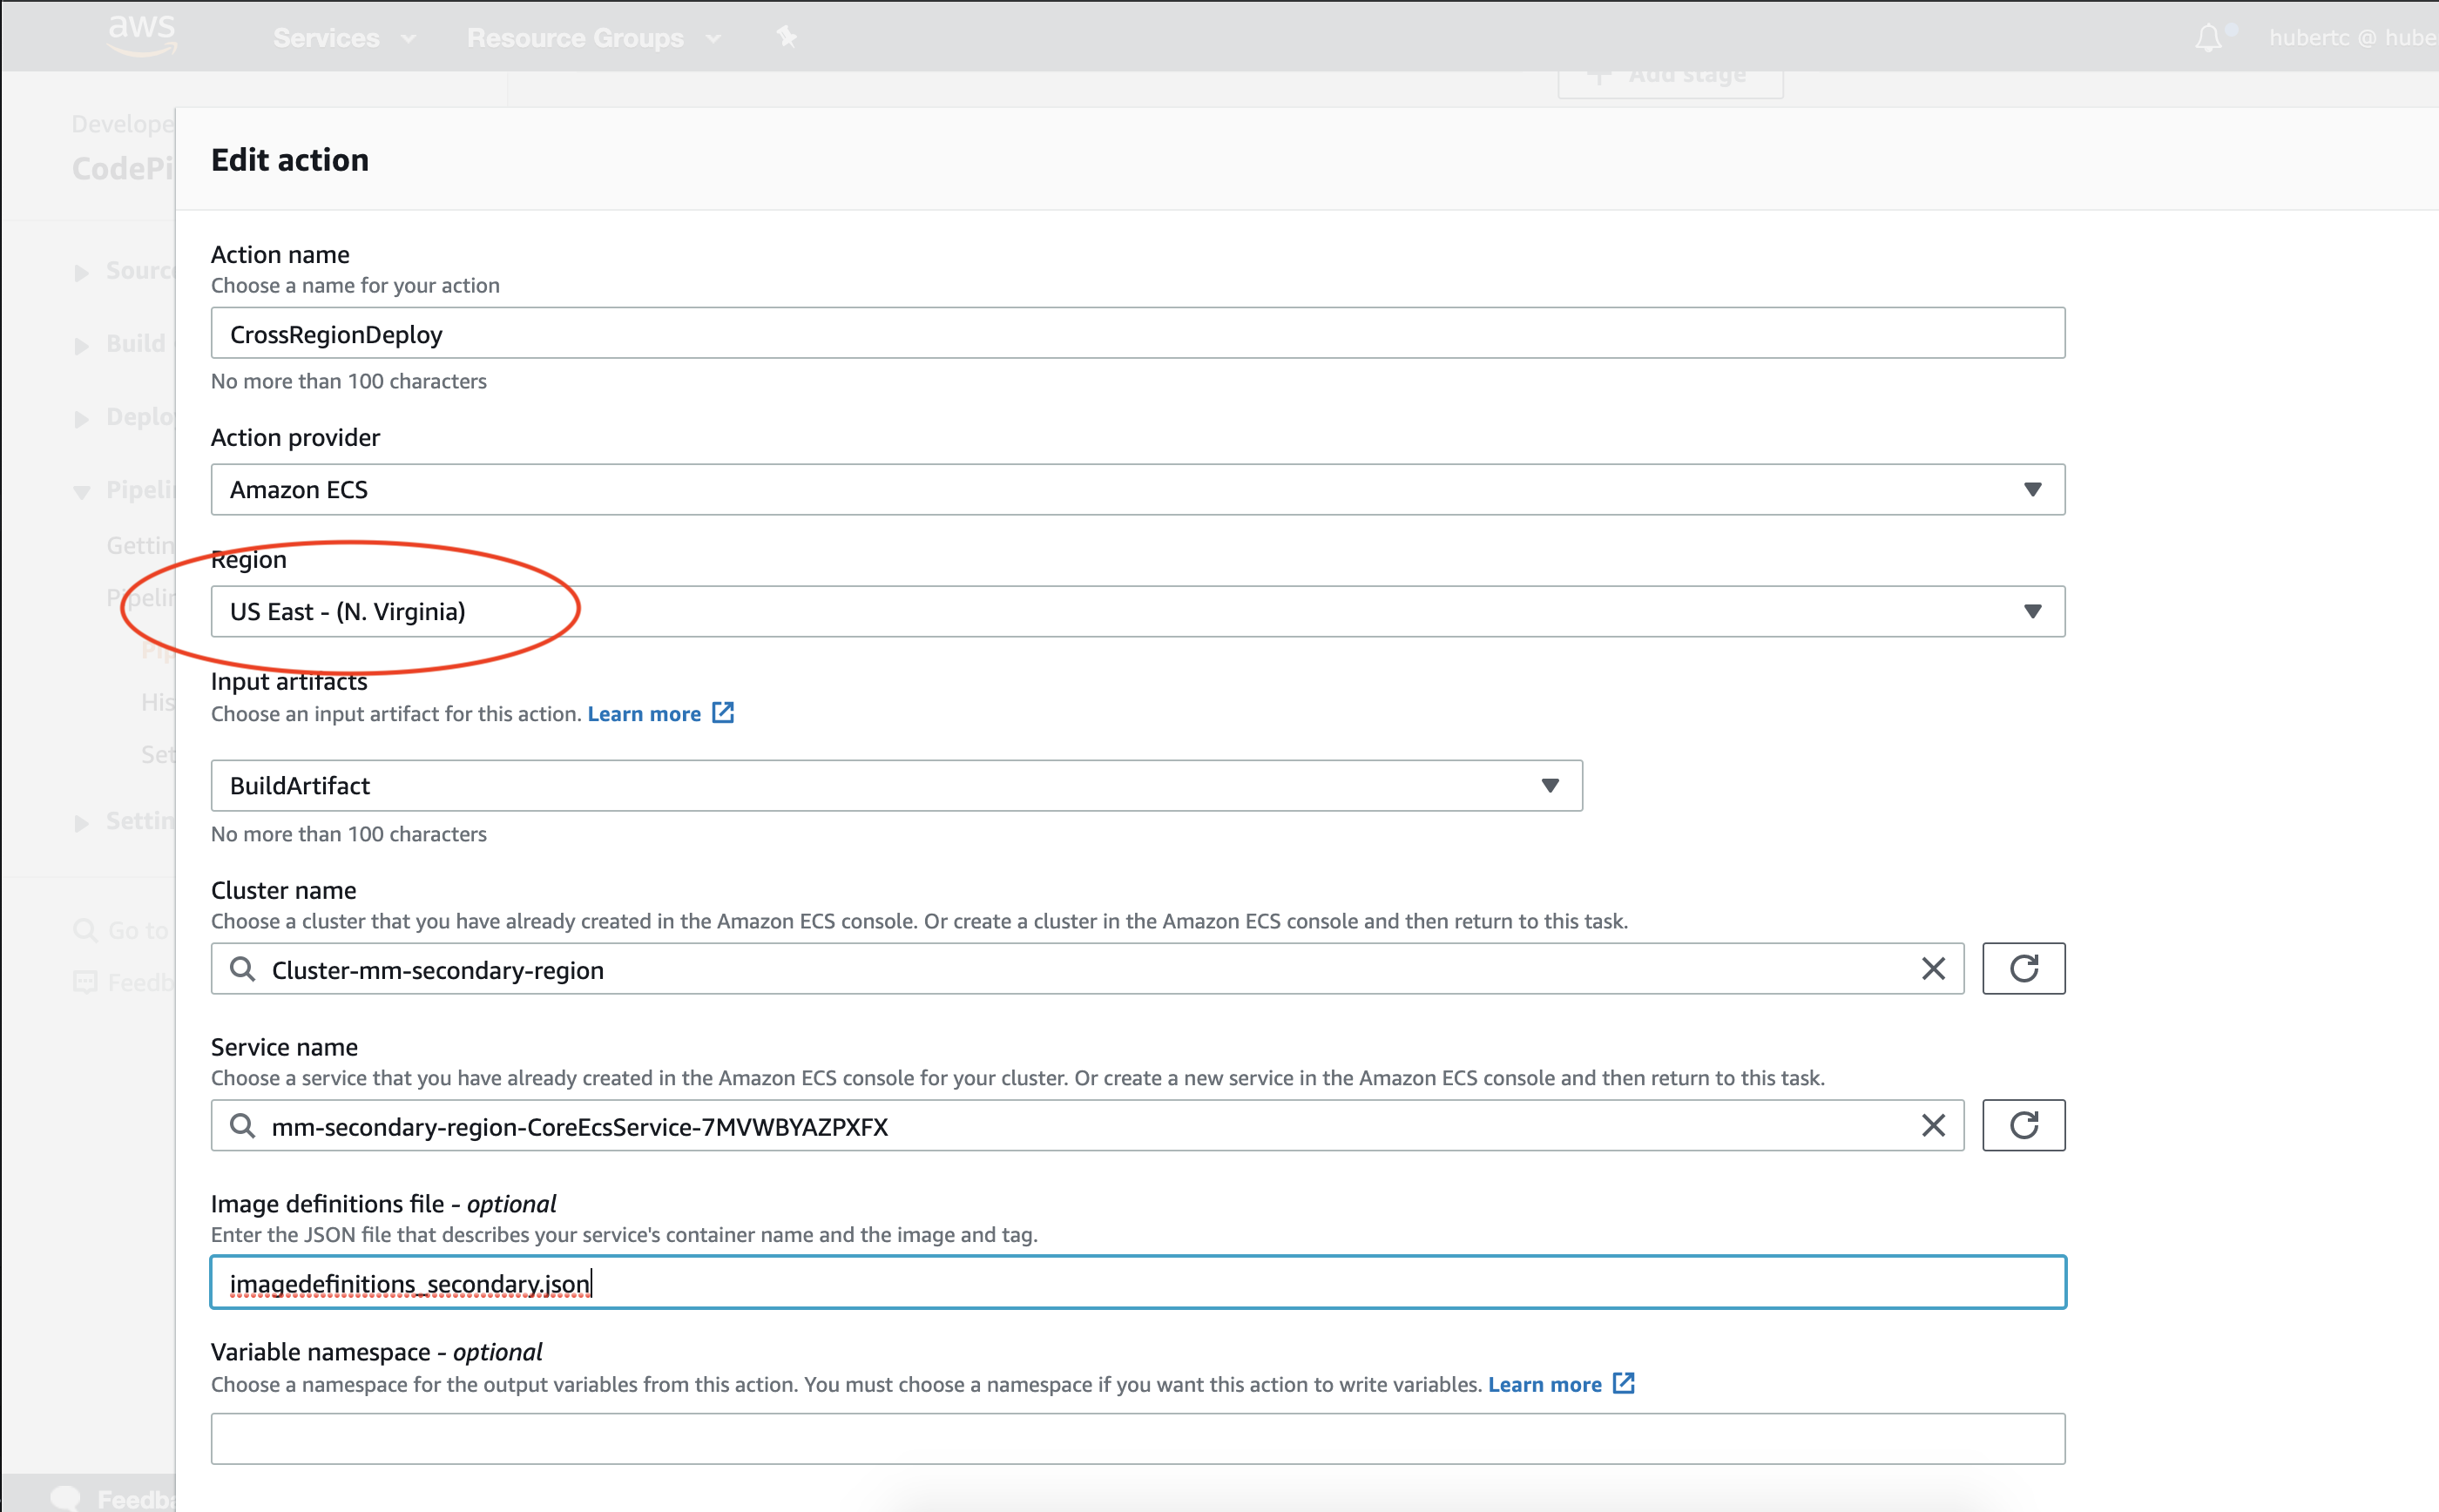Image resolution: width=2439 pixels, height=1512 pixels.
Task: Clear the Cluster name field with the X
Action: pyautogui.click(x=1933, y=968)
